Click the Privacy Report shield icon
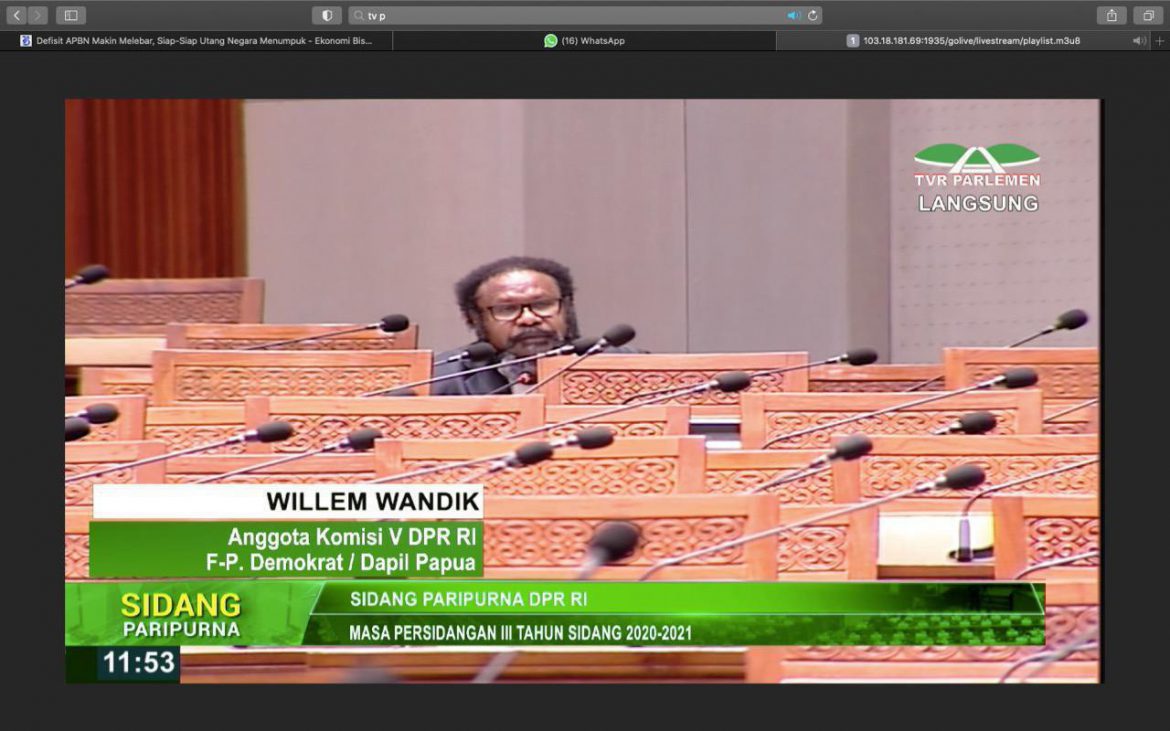Viewport: 1170px width, 731px height. (x=327, y=15)
